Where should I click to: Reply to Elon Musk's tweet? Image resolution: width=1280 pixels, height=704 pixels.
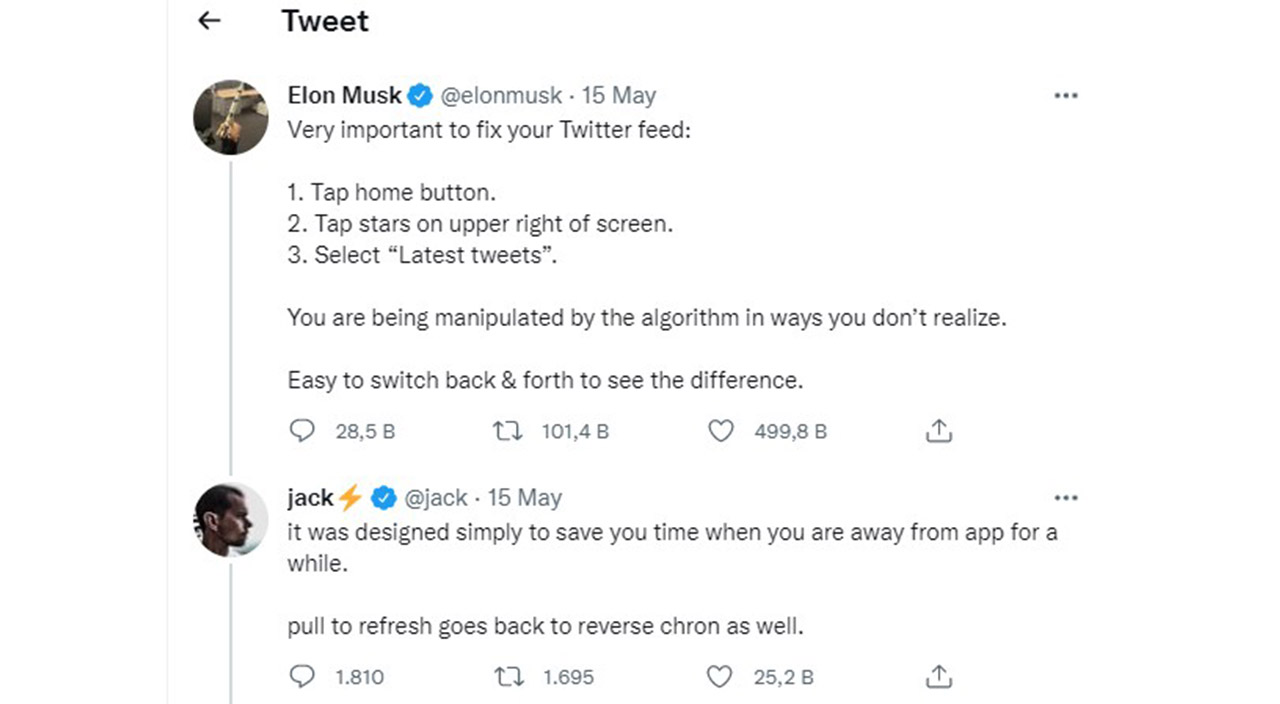302,431
